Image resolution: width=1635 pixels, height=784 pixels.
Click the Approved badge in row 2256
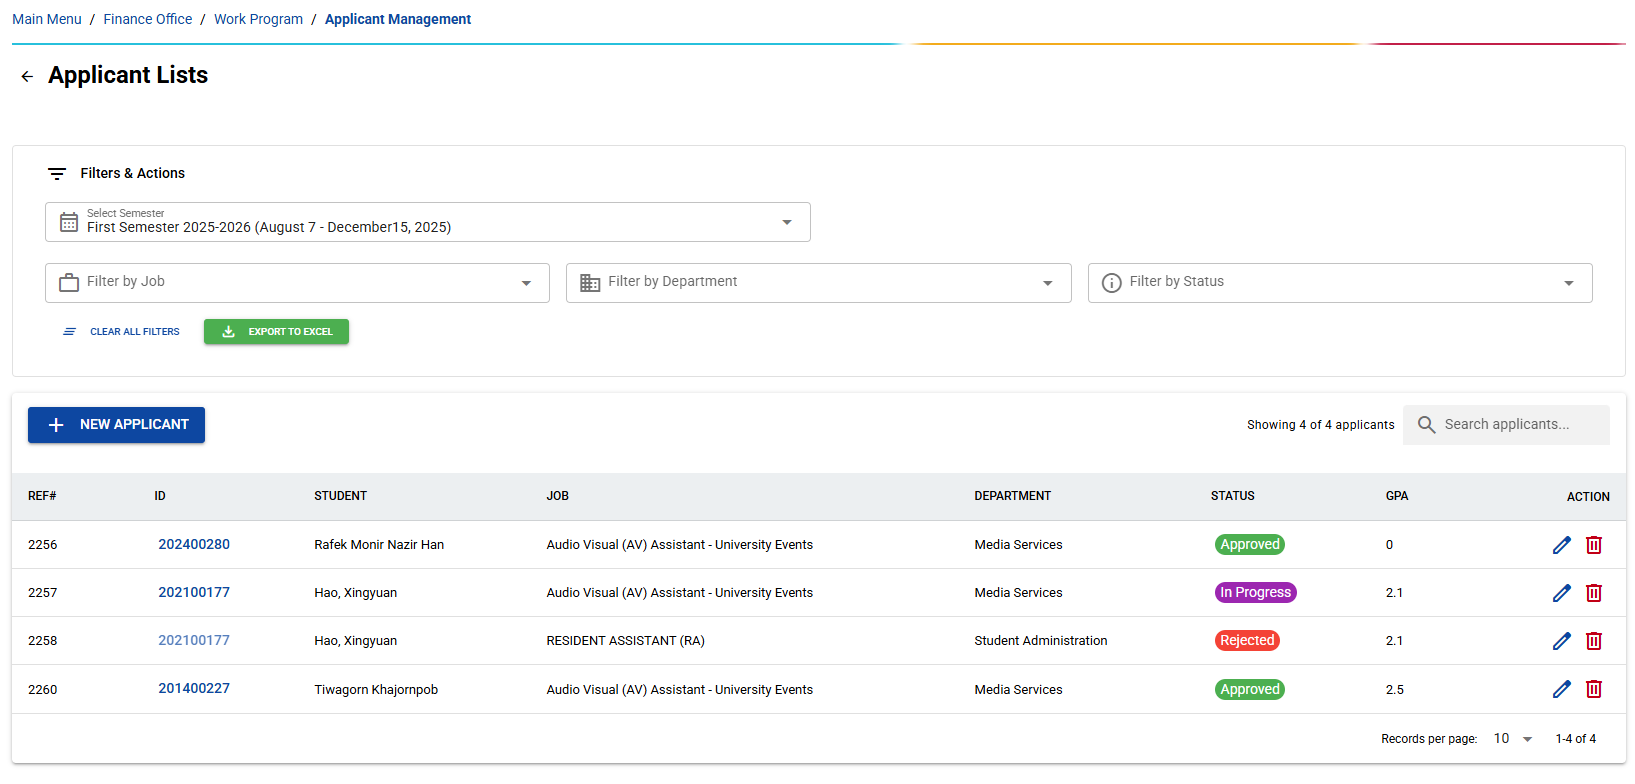point(1250,545)
